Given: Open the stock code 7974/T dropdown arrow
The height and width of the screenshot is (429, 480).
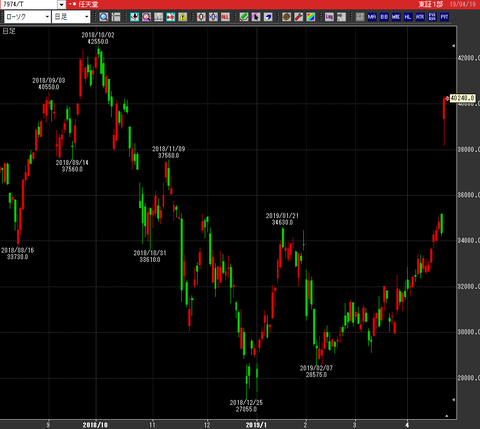Looking at the screenshot, I should click(x=62, y=4).
